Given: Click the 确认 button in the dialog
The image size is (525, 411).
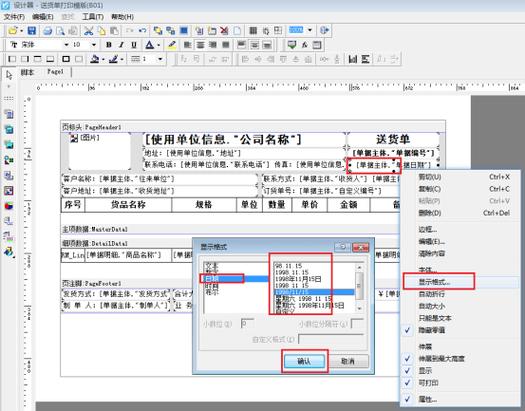Looking at the screenshot, I should coord(304,361).
